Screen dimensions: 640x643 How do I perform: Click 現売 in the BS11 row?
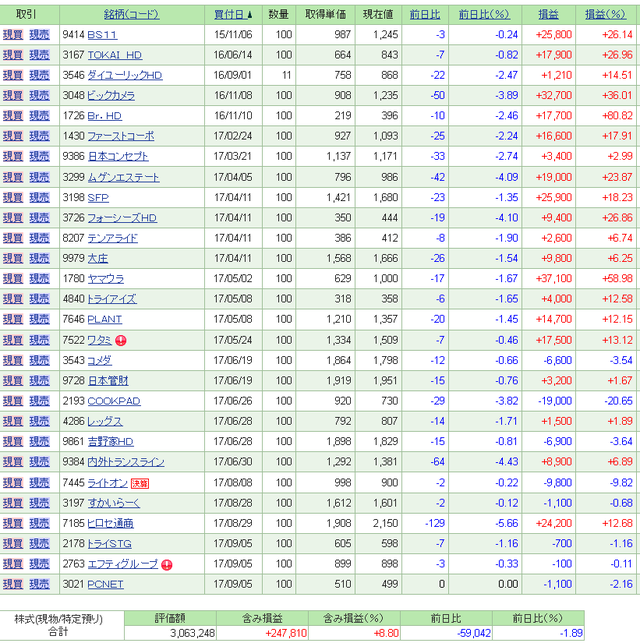click(x=39, y=35)
